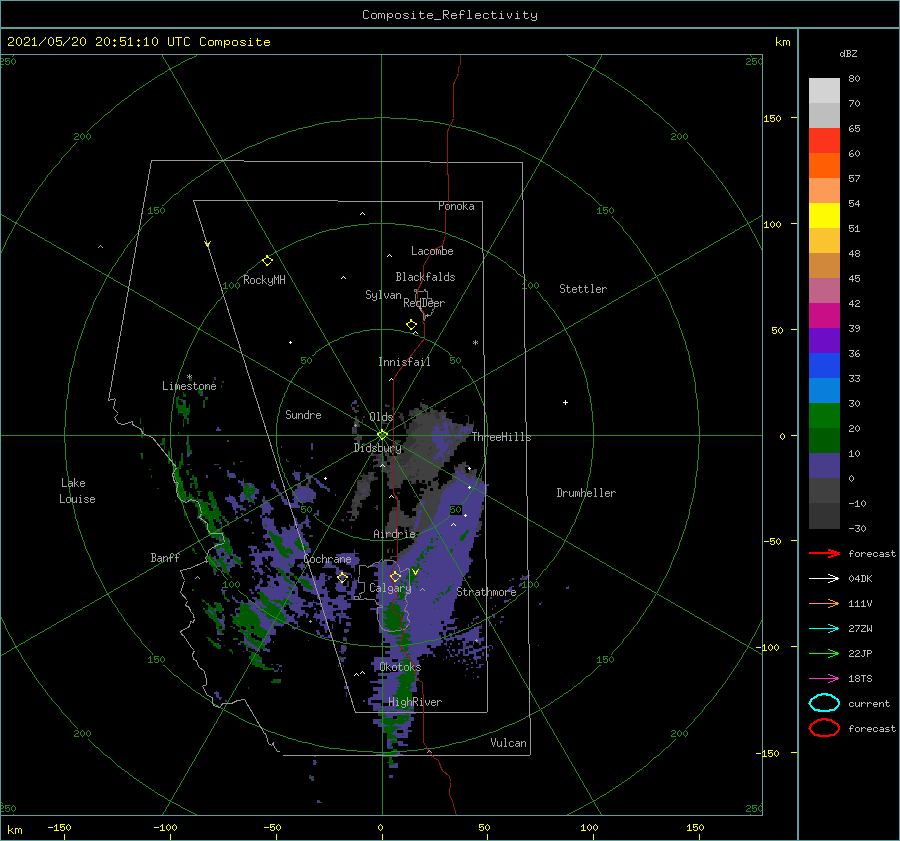Screen dimensions: 900x841
Task: Click the Didsbury label
Action: coord(378,448)
